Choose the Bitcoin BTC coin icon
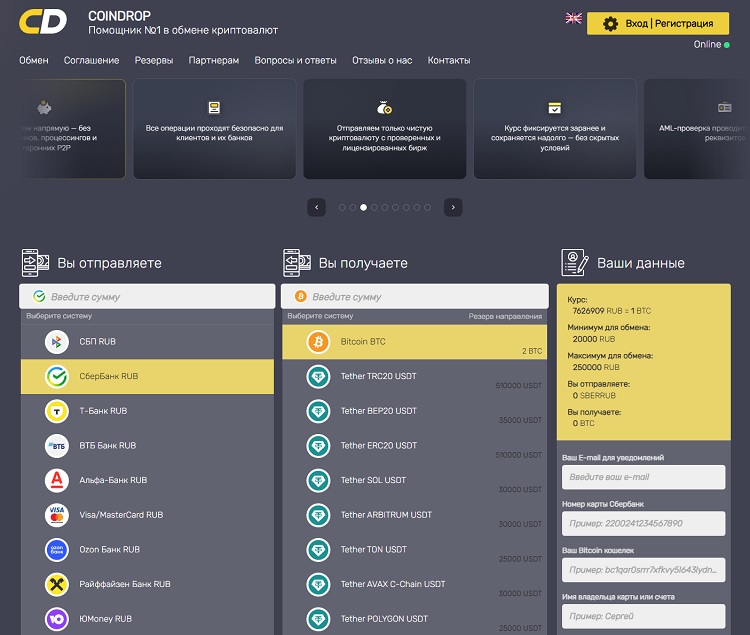 319,342
